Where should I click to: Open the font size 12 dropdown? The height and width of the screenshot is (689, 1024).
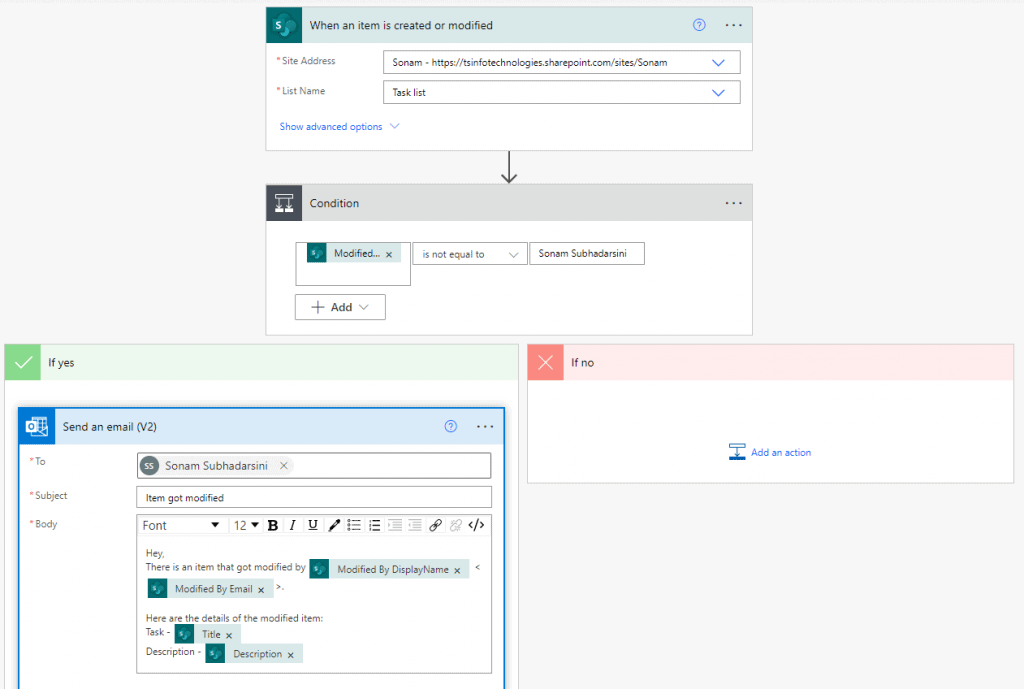246,526
